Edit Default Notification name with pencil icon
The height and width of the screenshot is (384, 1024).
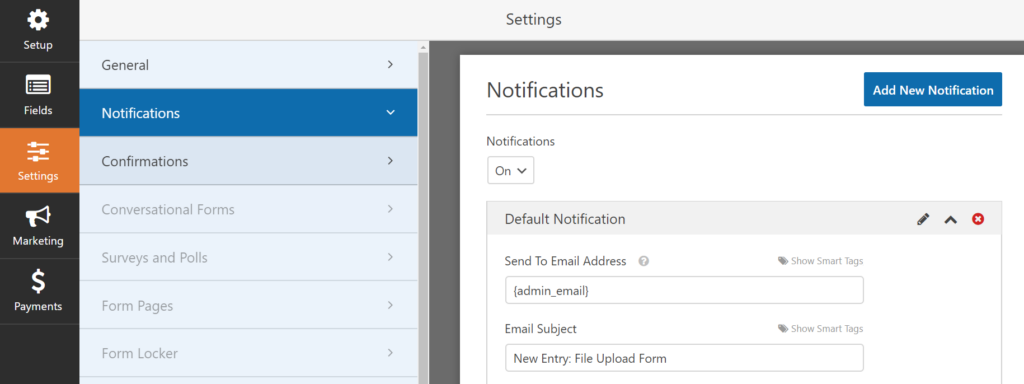tap(923, 219)
